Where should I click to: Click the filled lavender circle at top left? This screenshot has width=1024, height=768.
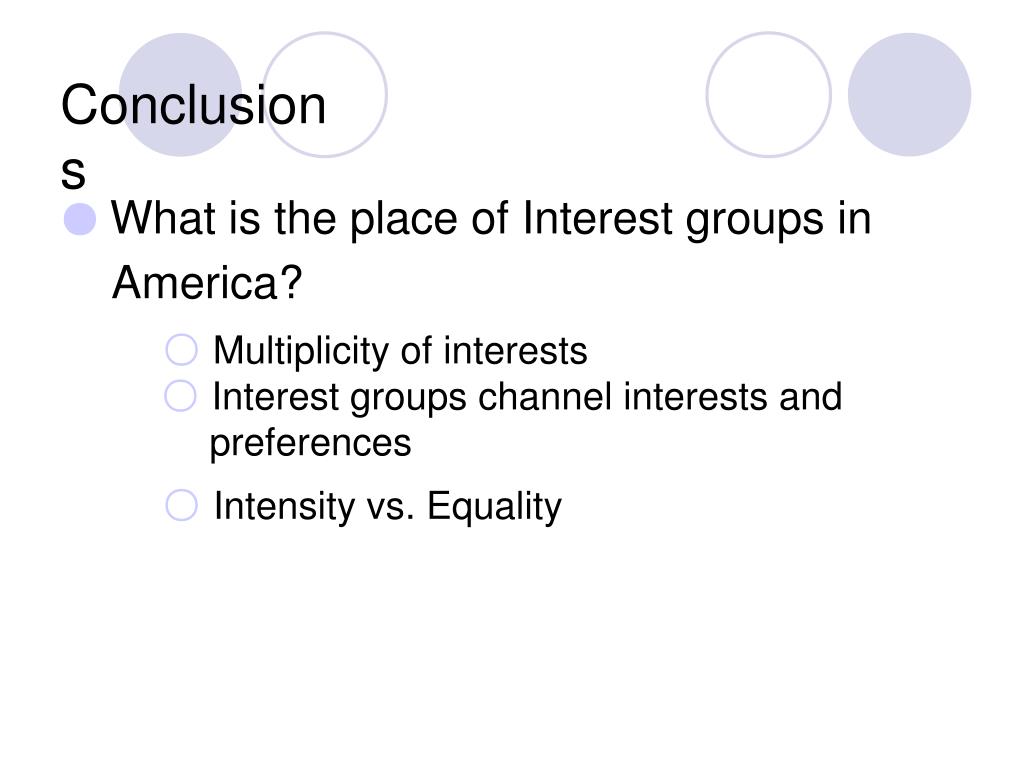pyautogui.click(x=180, y=95)
